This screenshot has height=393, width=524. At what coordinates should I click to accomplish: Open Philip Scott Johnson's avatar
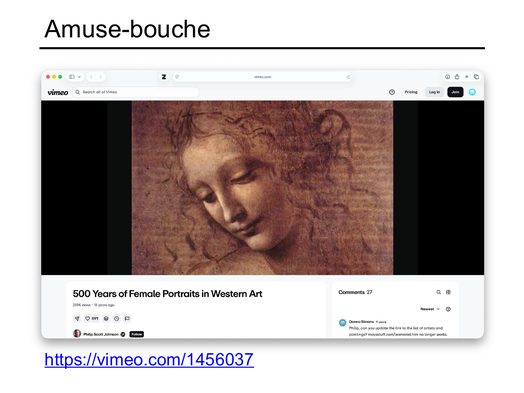77,334
